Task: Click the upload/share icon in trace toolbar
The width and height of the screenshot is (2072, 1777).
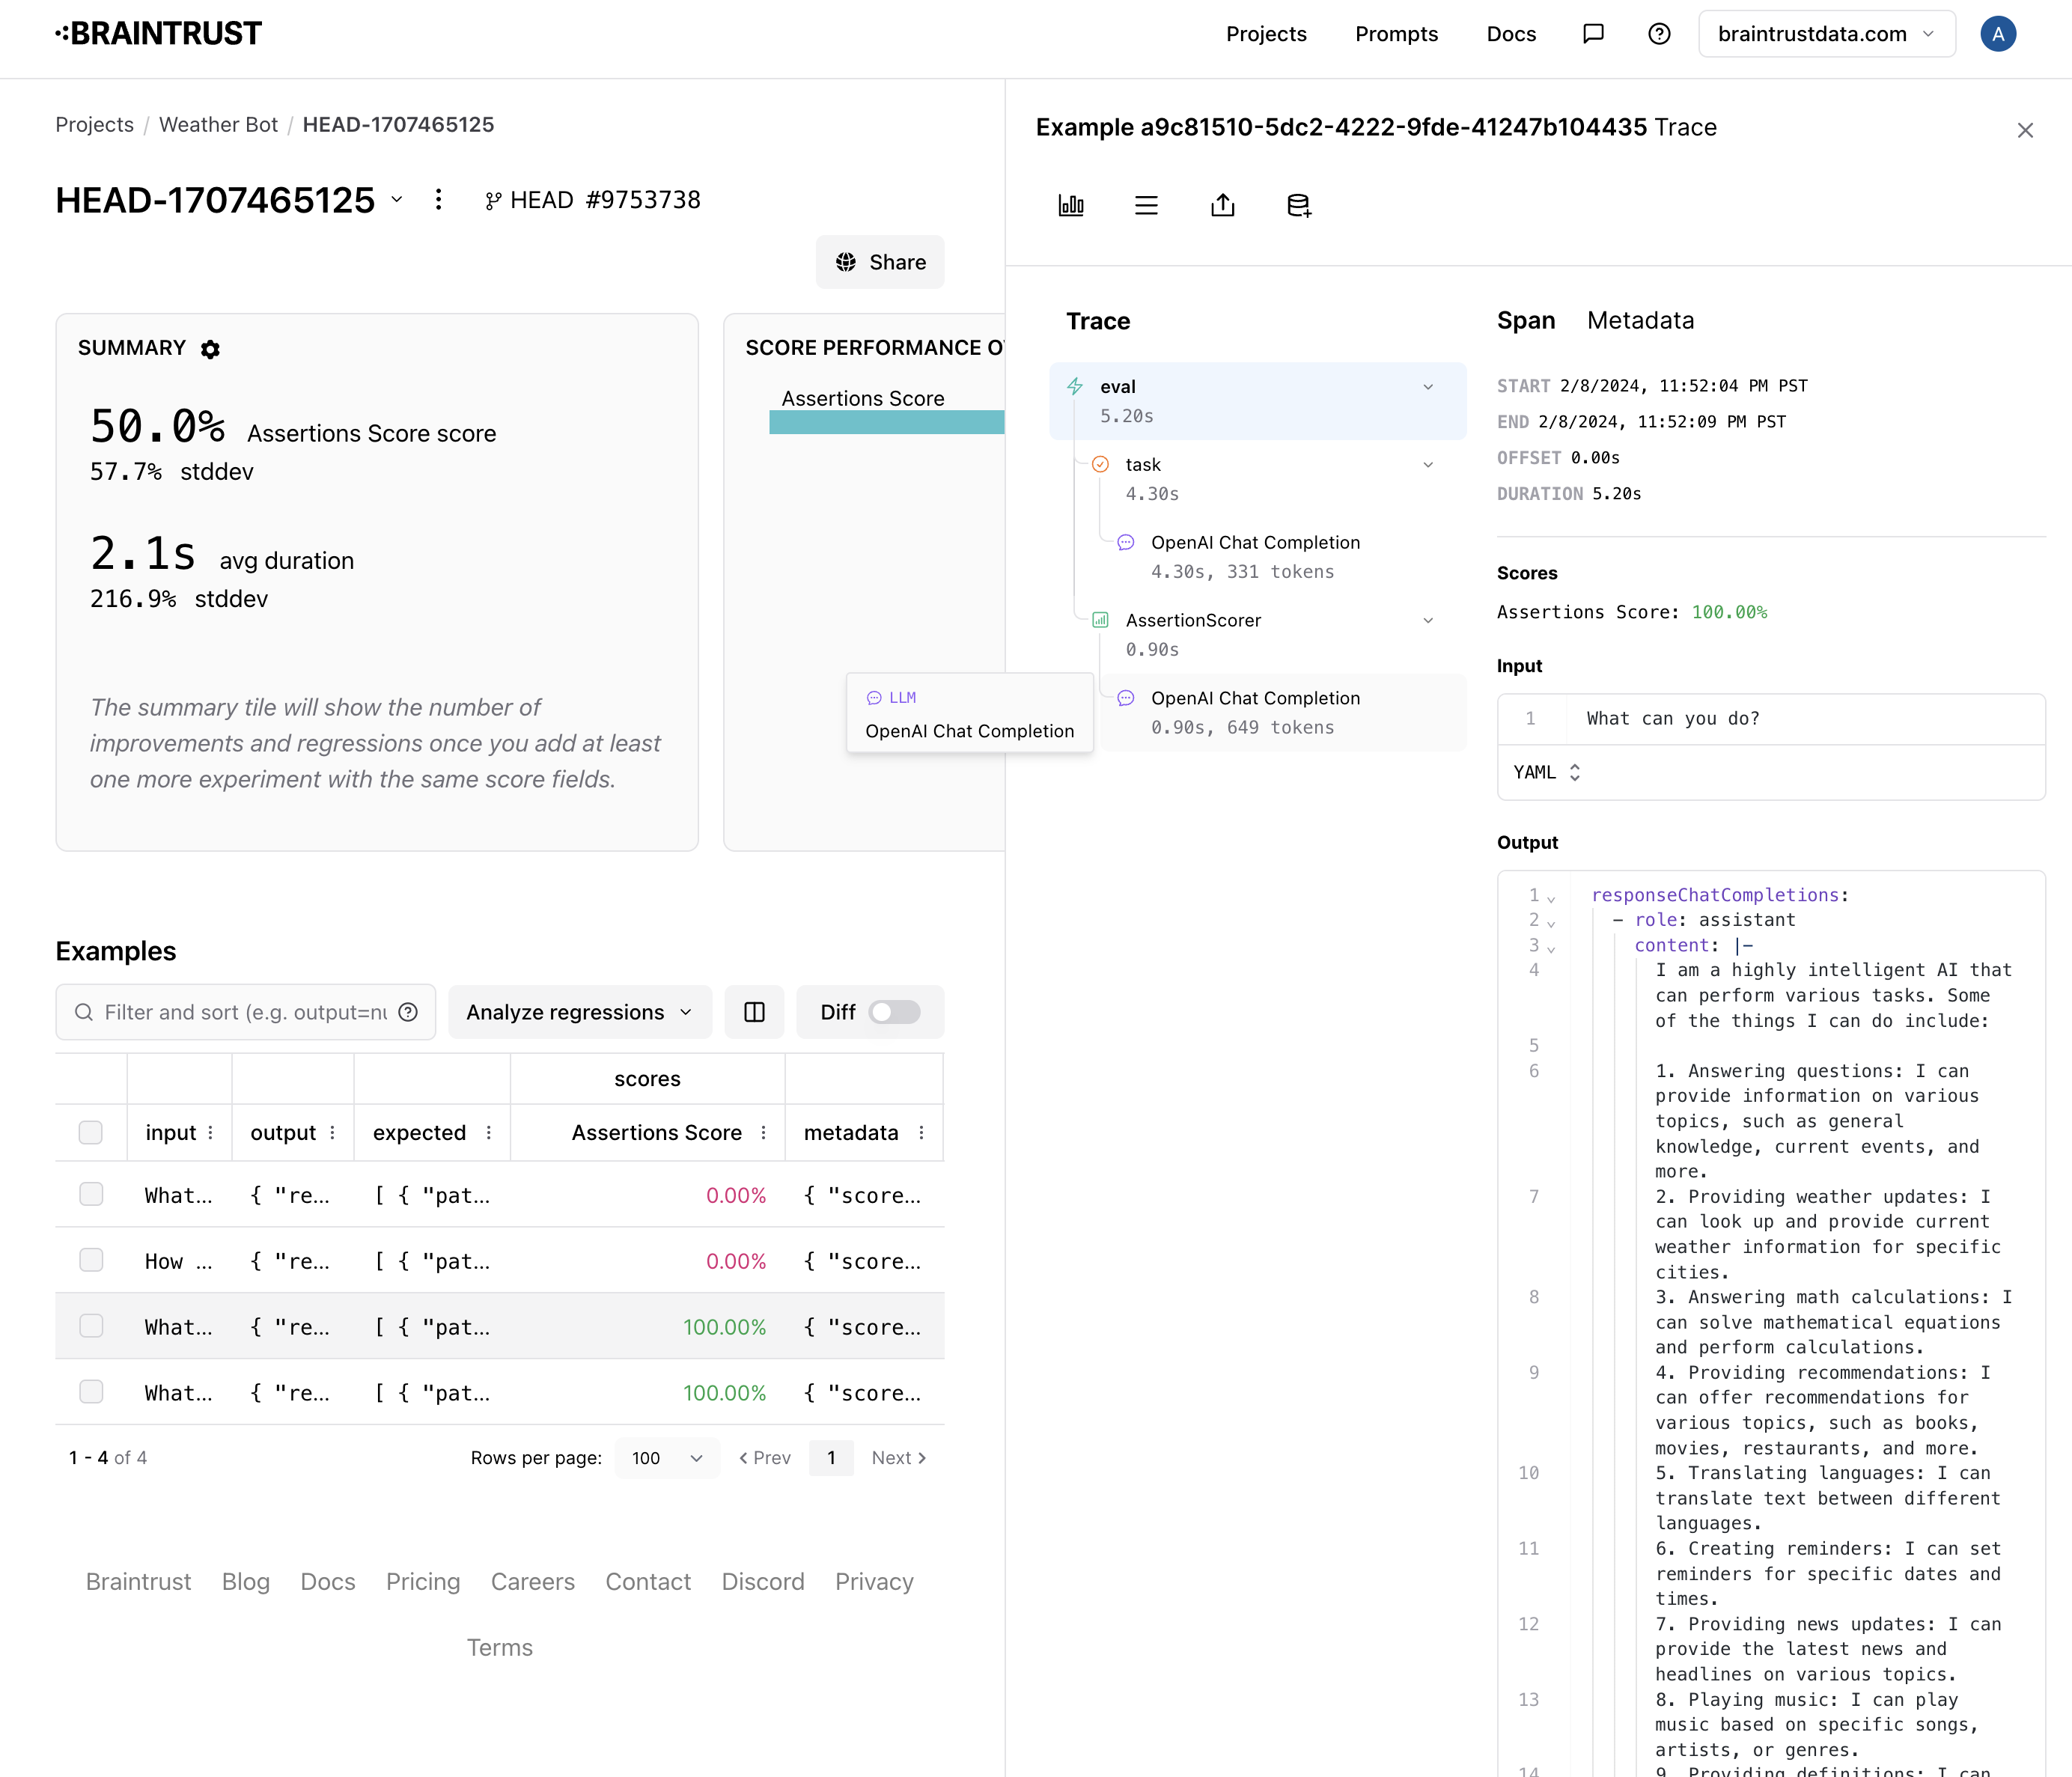Action: pos(1222,205)
